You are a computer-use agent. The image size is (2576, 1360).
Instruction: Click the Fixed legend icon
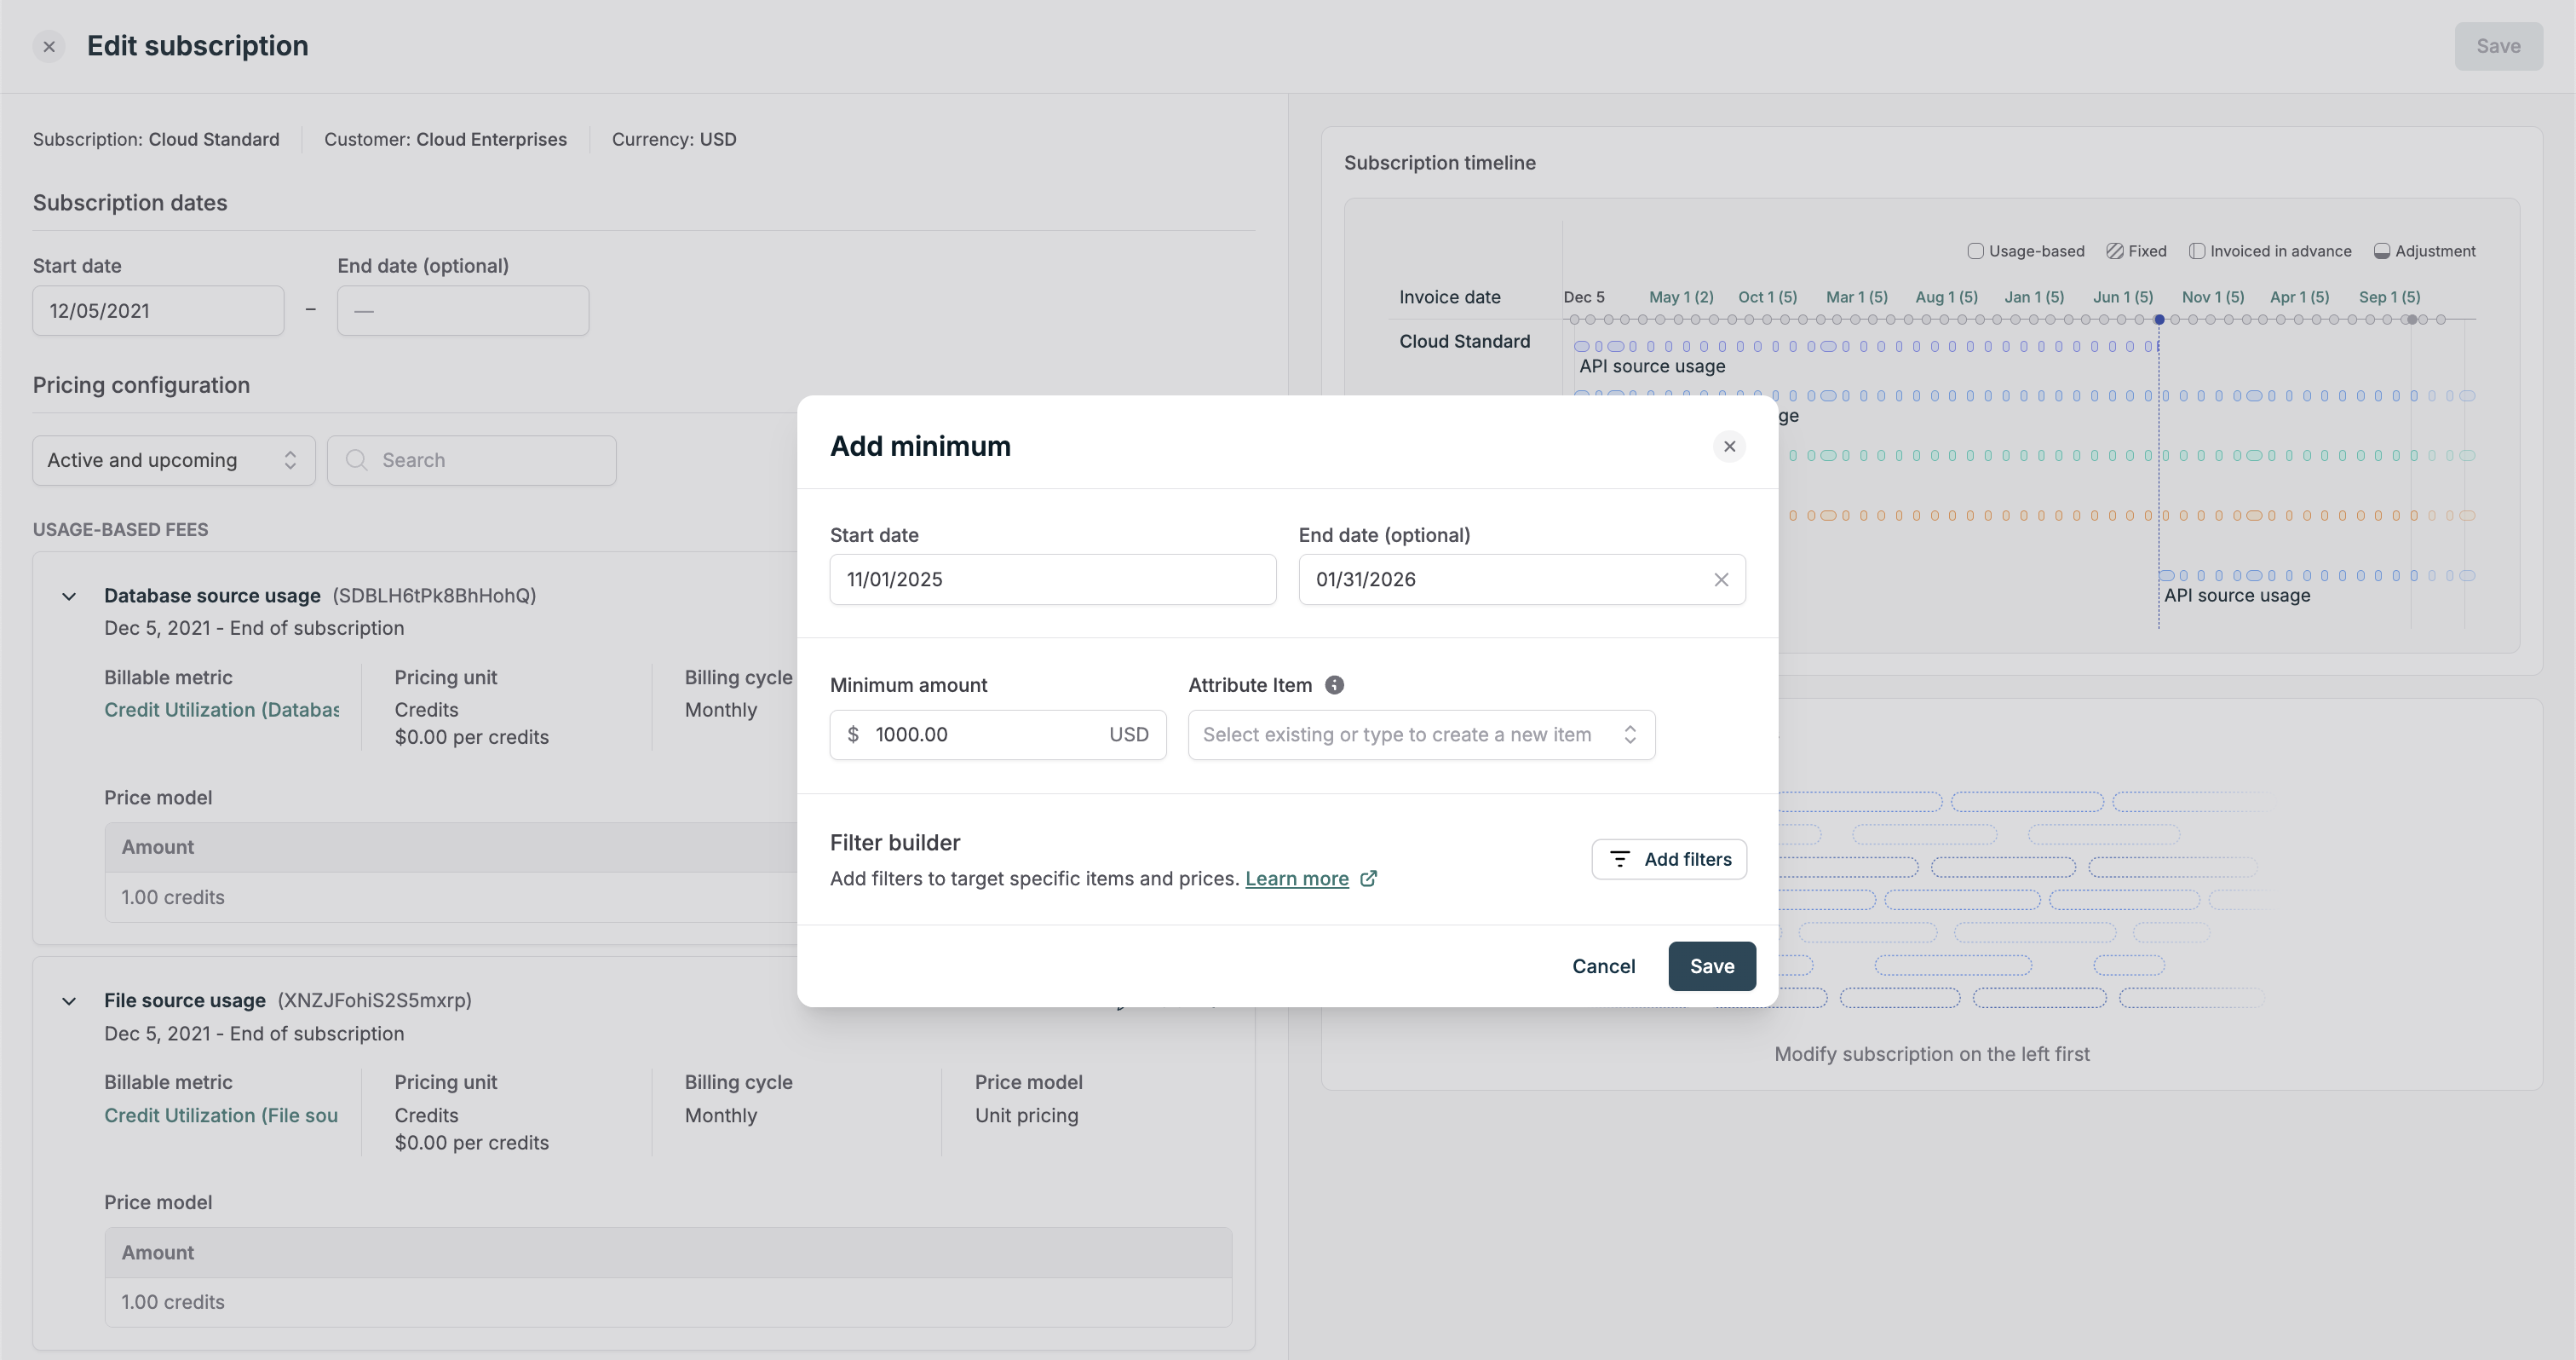click(2114, 251)
